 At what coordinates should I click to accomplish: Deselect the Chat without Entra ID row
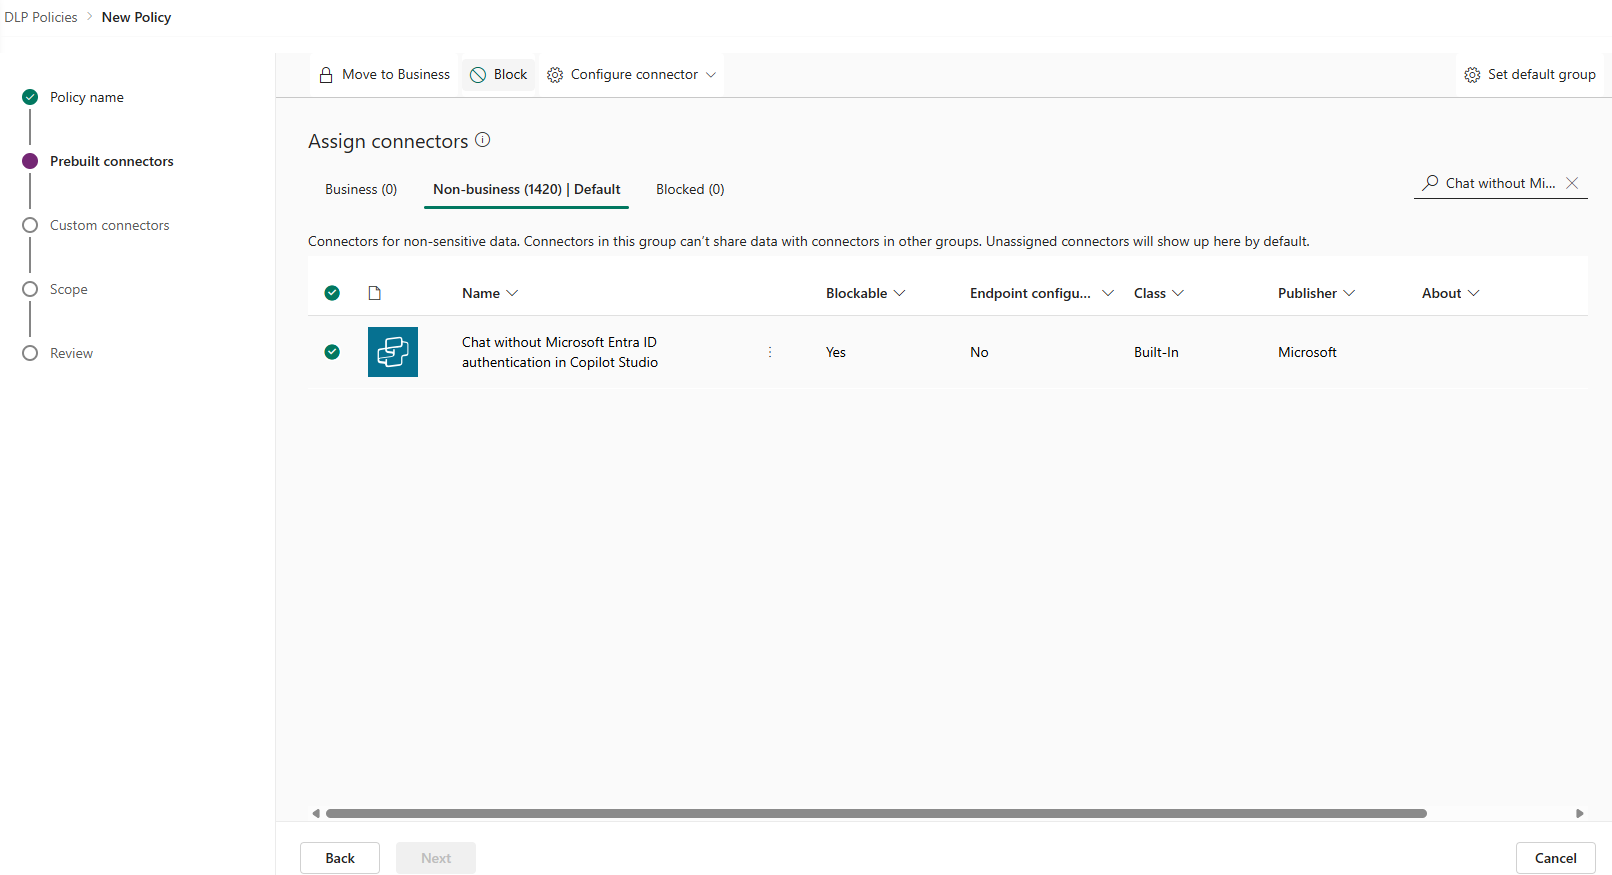pyautogui.click(x=332, y=352)
